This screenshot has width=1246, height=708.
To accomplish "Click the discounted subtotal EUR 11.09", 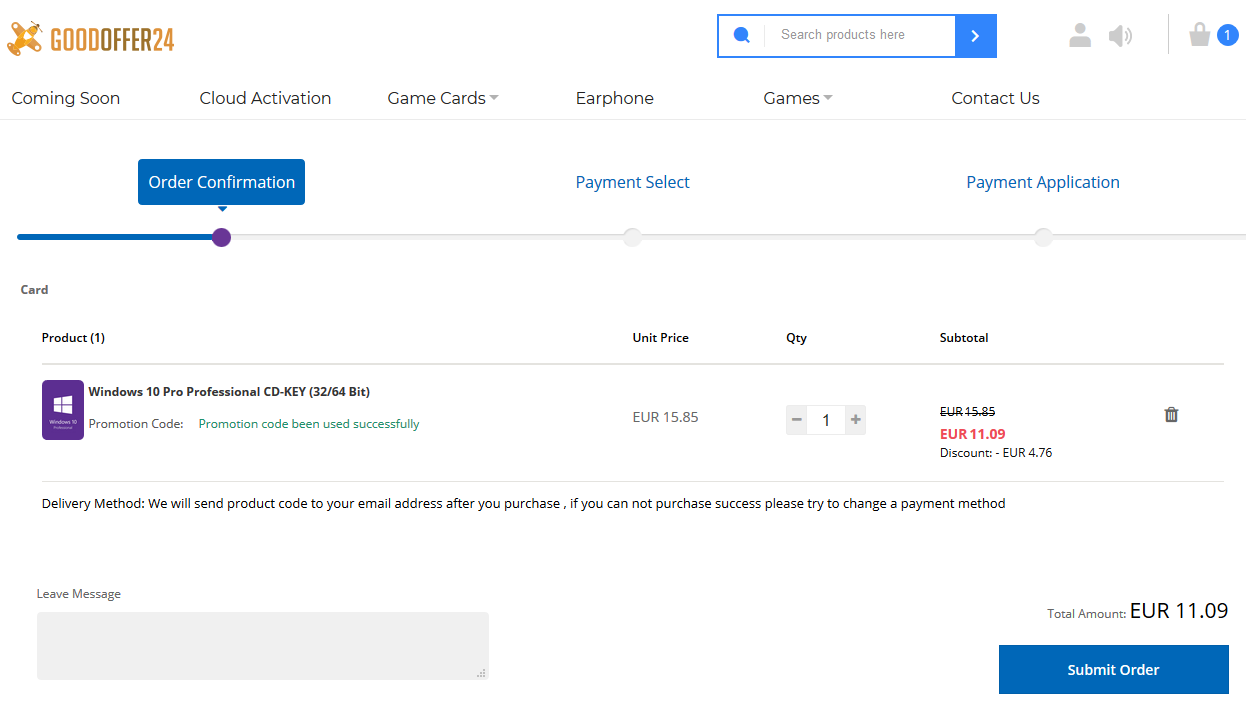I will click(973, 434).
